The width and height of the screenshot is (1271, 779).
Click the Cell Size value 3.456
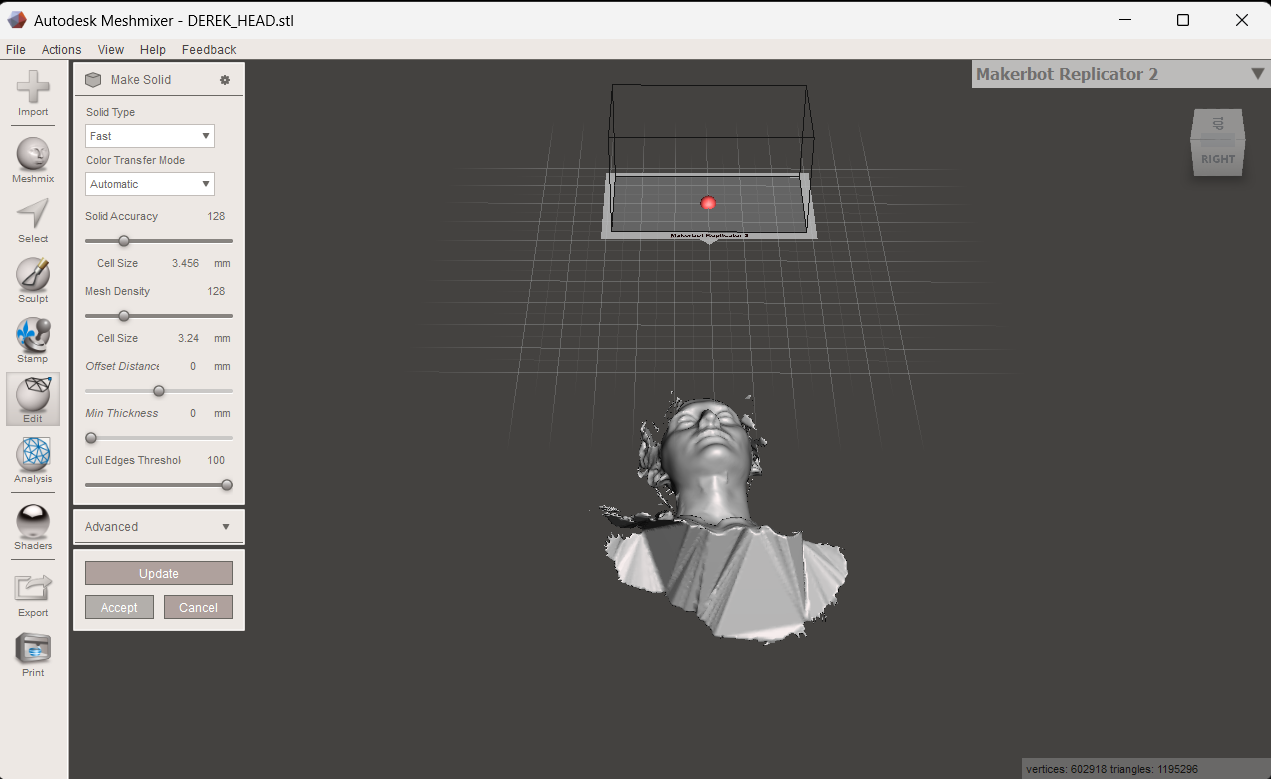pos(186,263)
